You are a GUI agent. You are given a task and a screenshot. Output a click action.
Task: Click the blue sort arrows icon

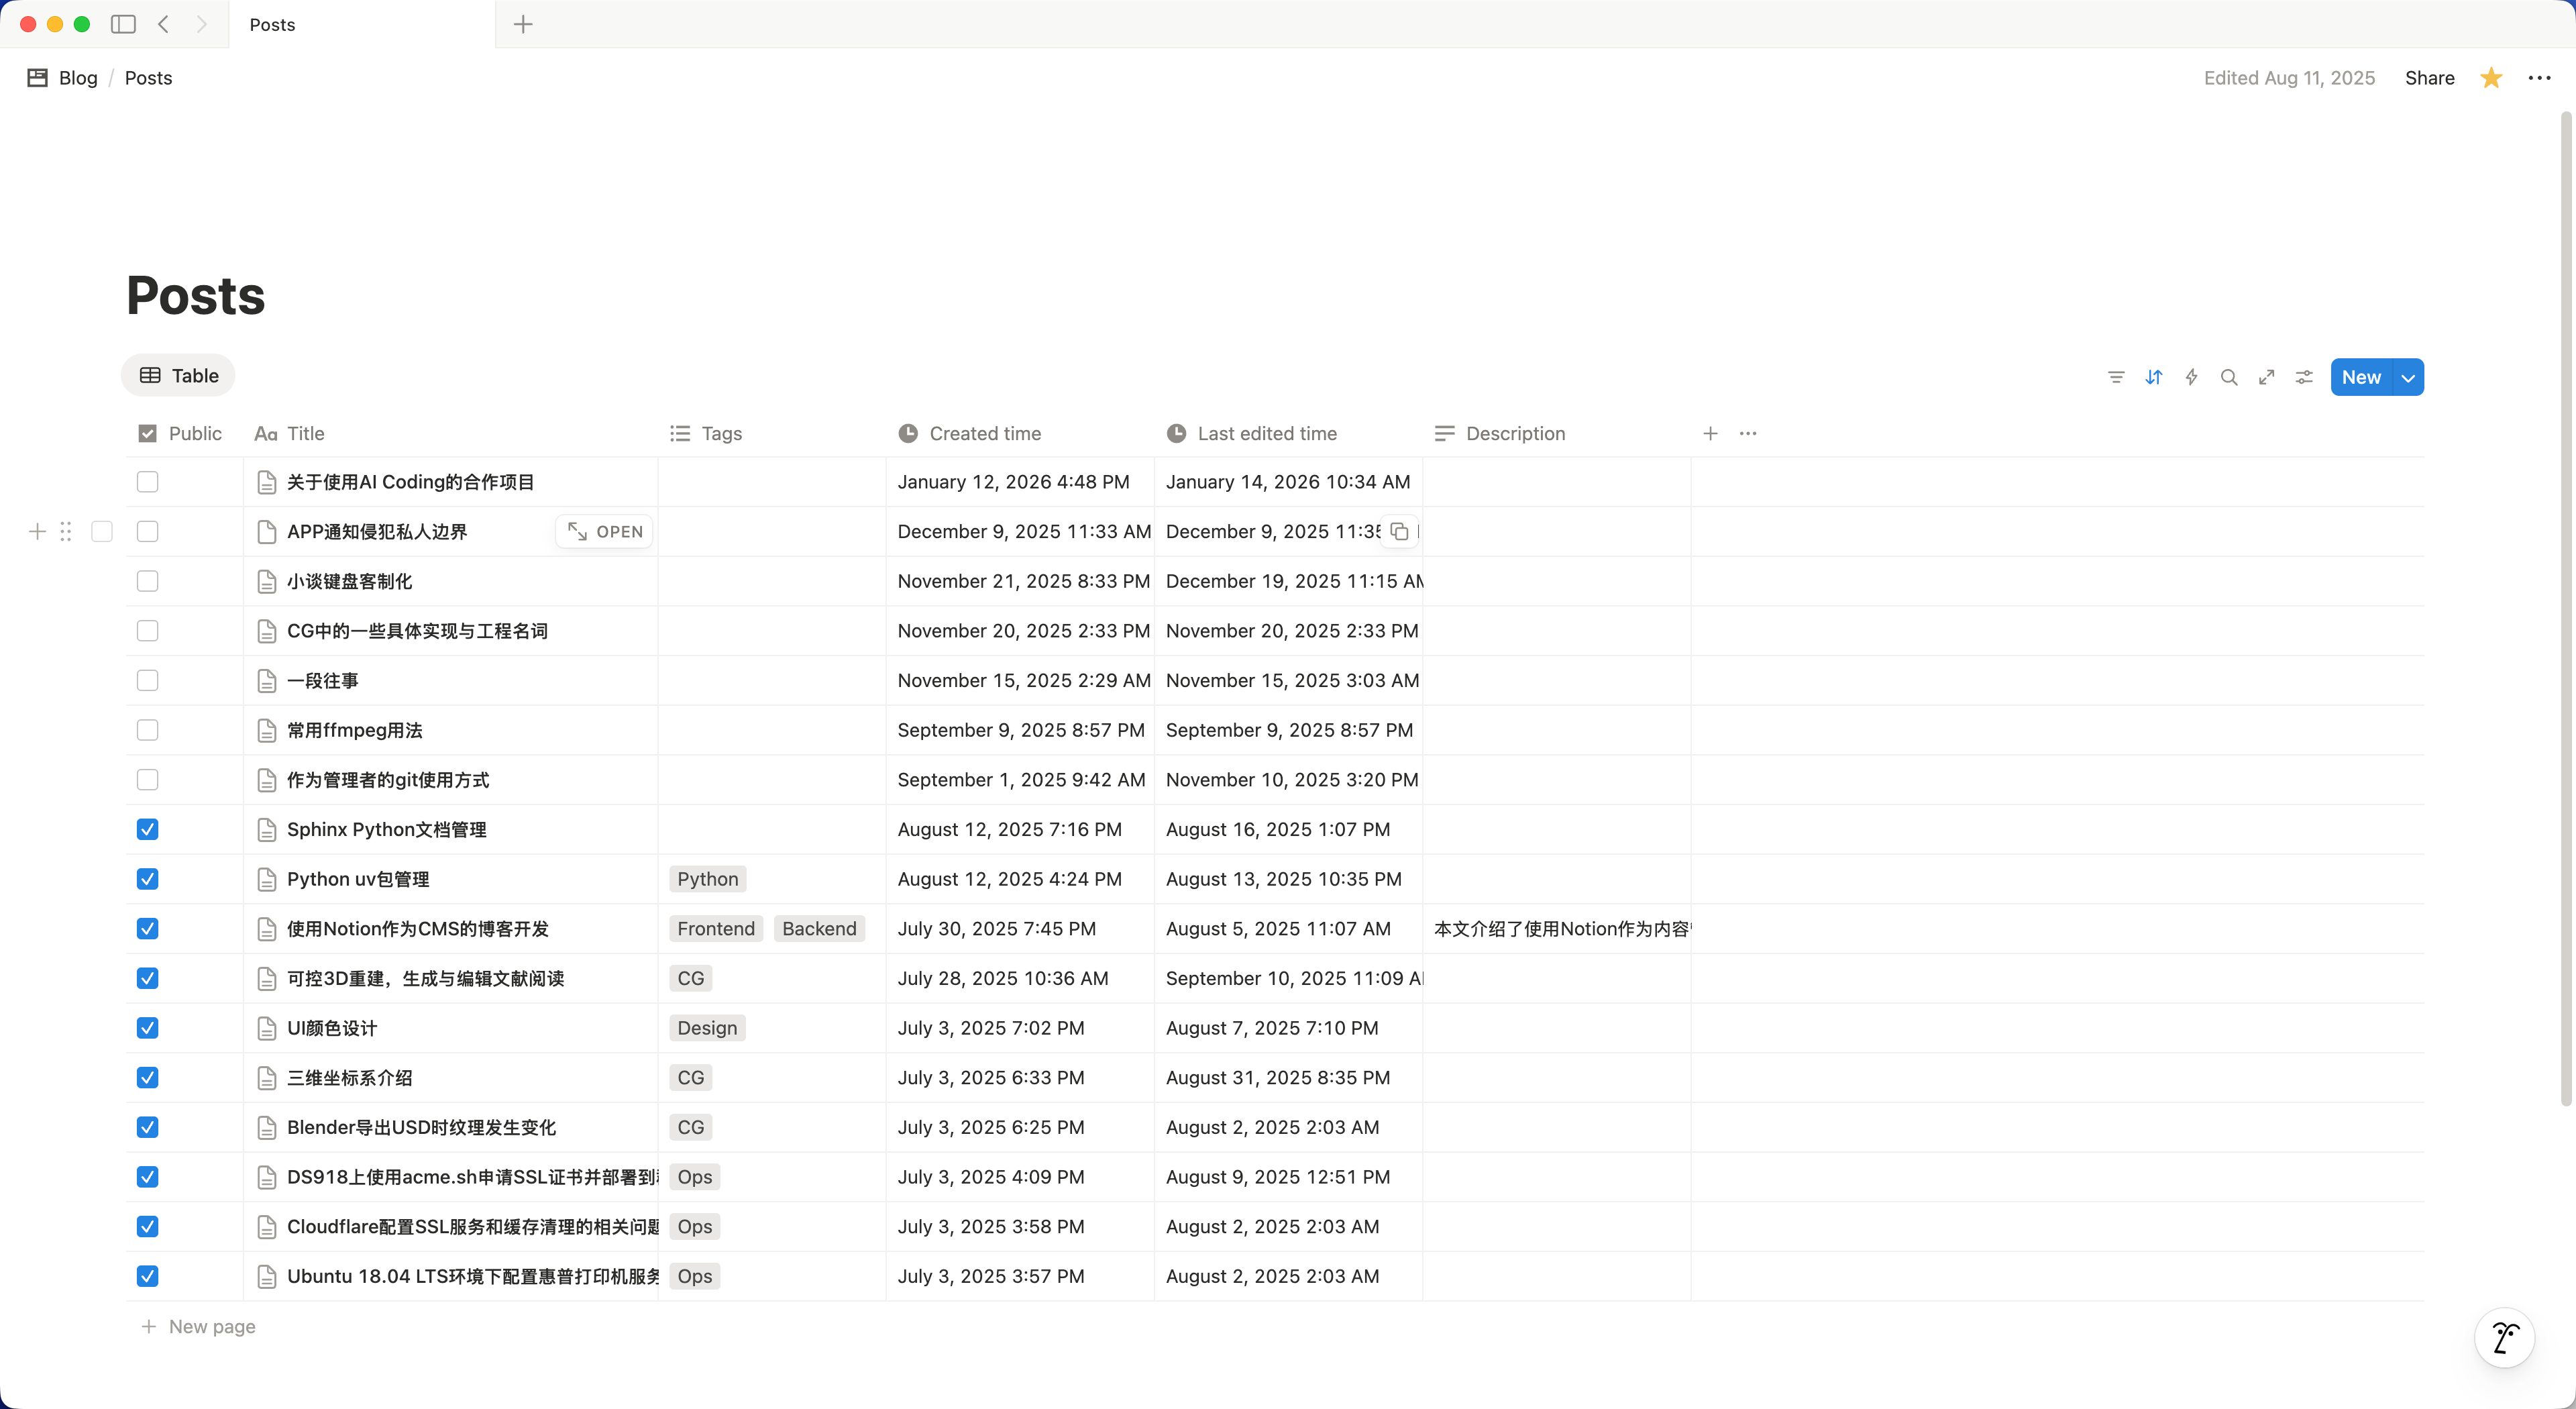click(2154, 377)
